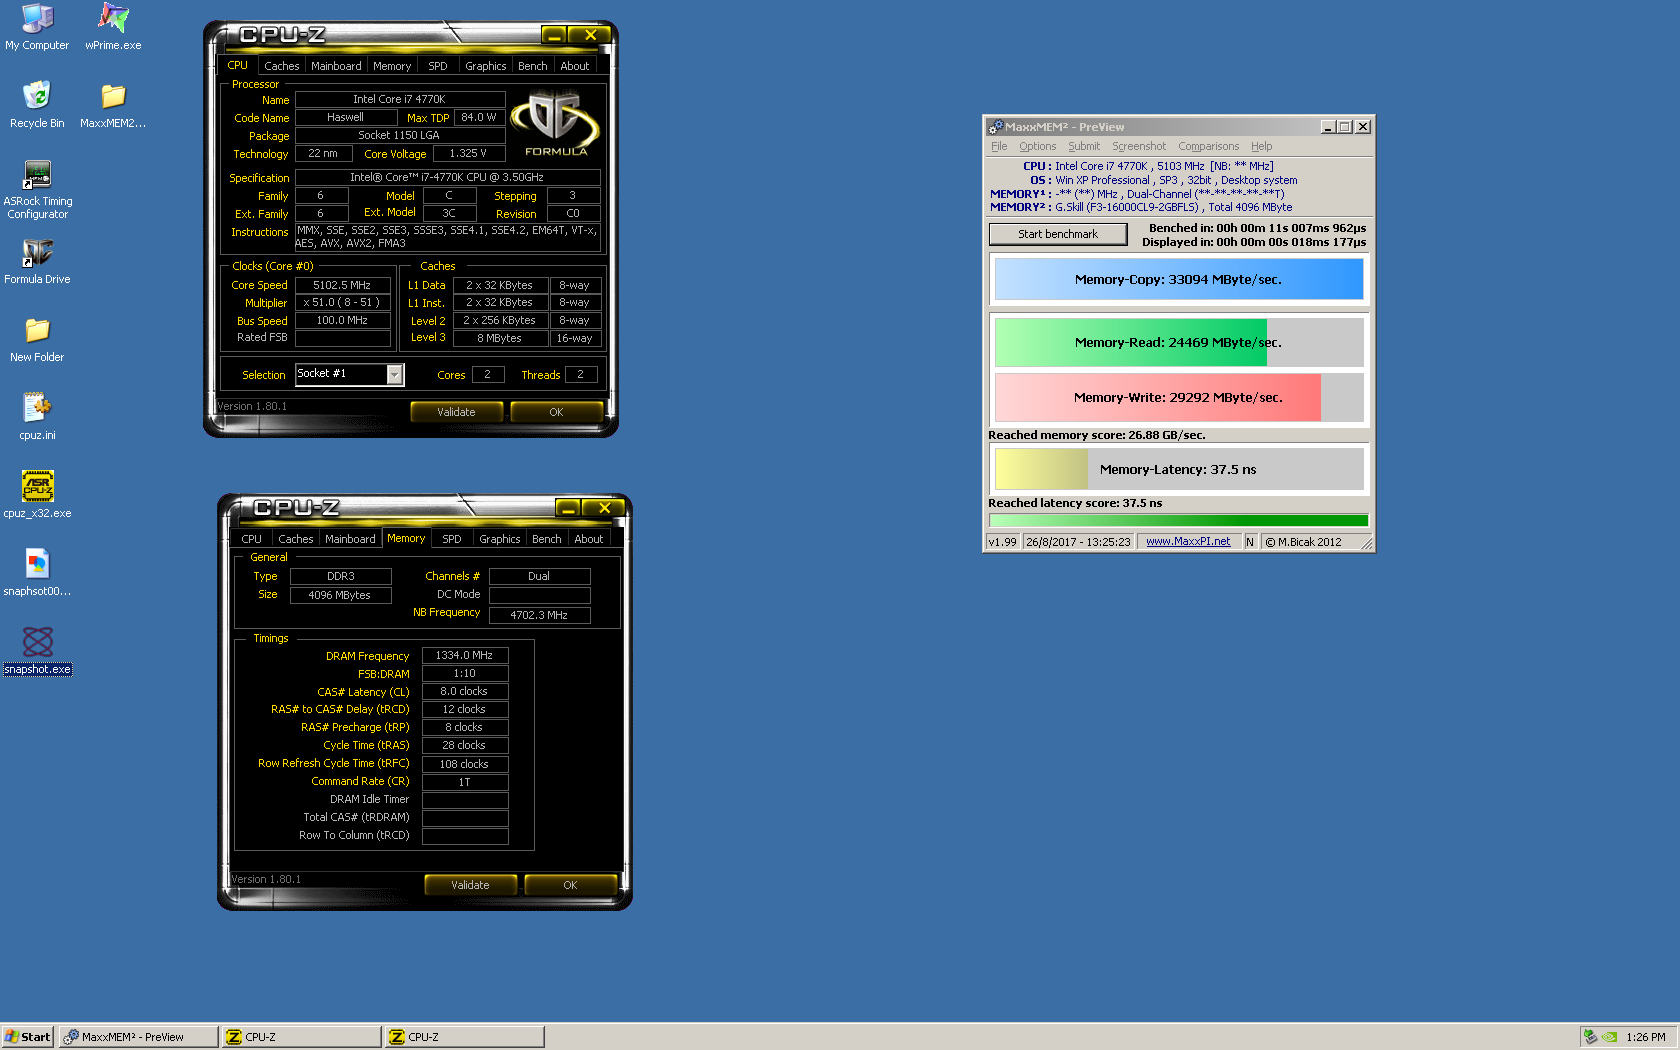Click OK in upper CPU-Z window

click(556, 412)
